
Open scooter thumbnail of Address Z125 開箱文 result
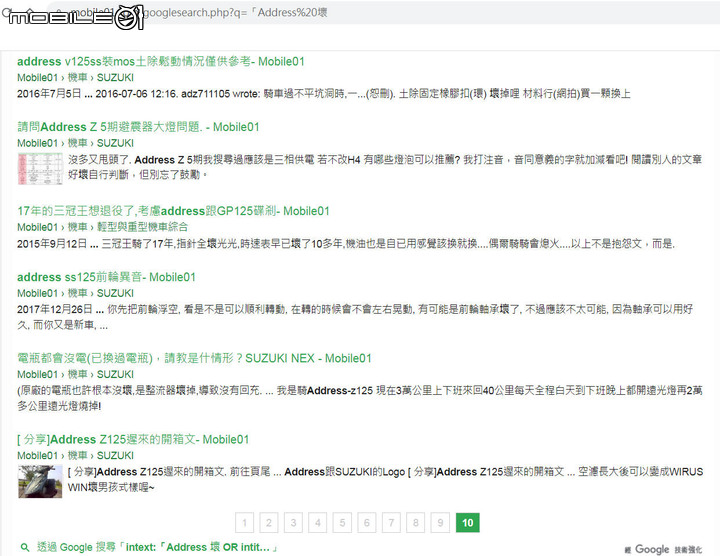pos(40,482)
